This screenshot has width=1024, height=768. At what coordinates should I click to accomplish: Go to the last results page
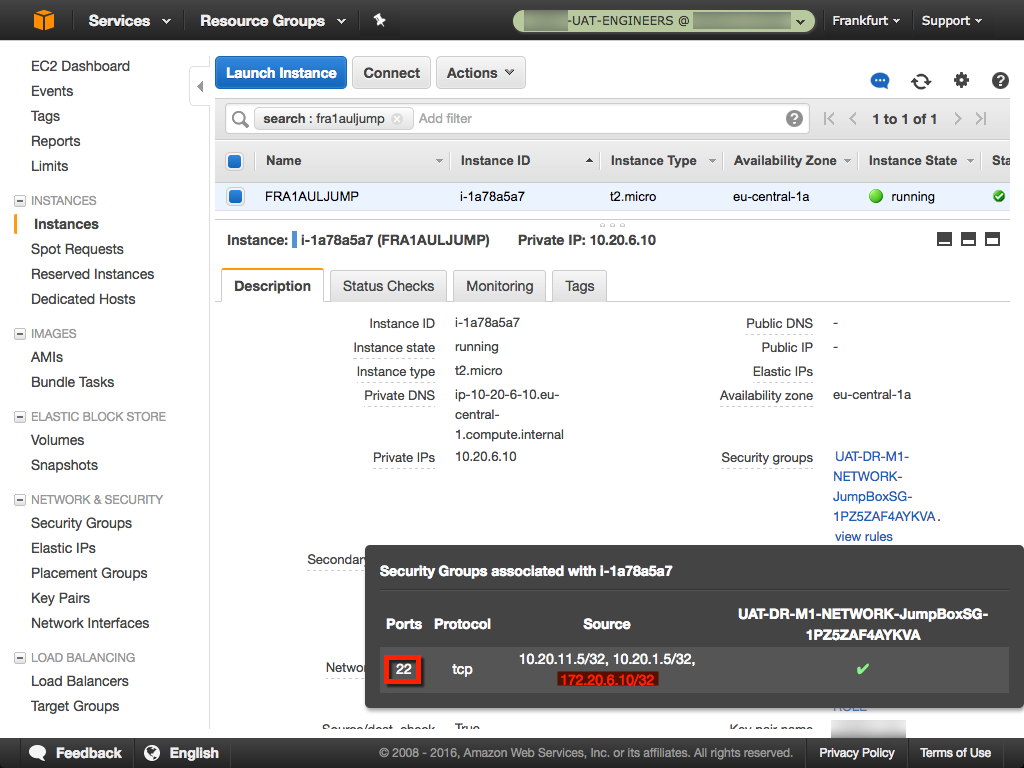pos(981,119)
